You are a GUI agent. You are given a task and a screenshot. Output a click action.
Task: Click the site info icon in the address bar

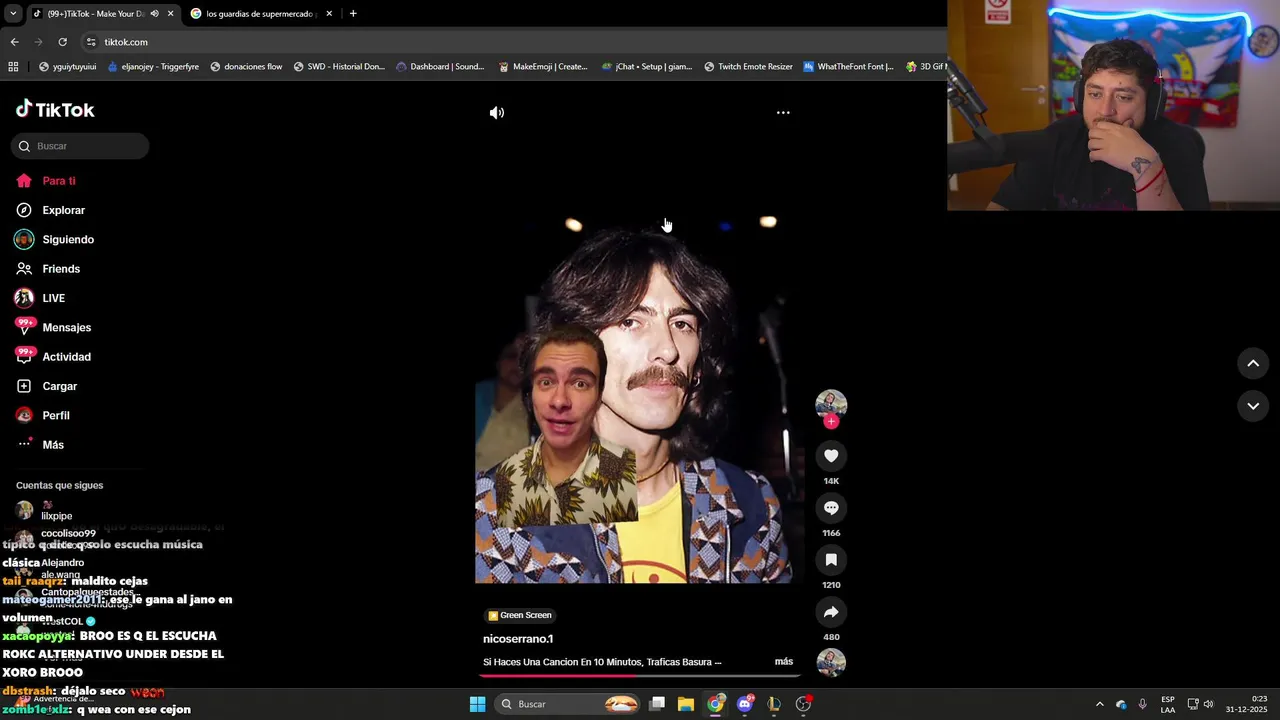(91, 42)
